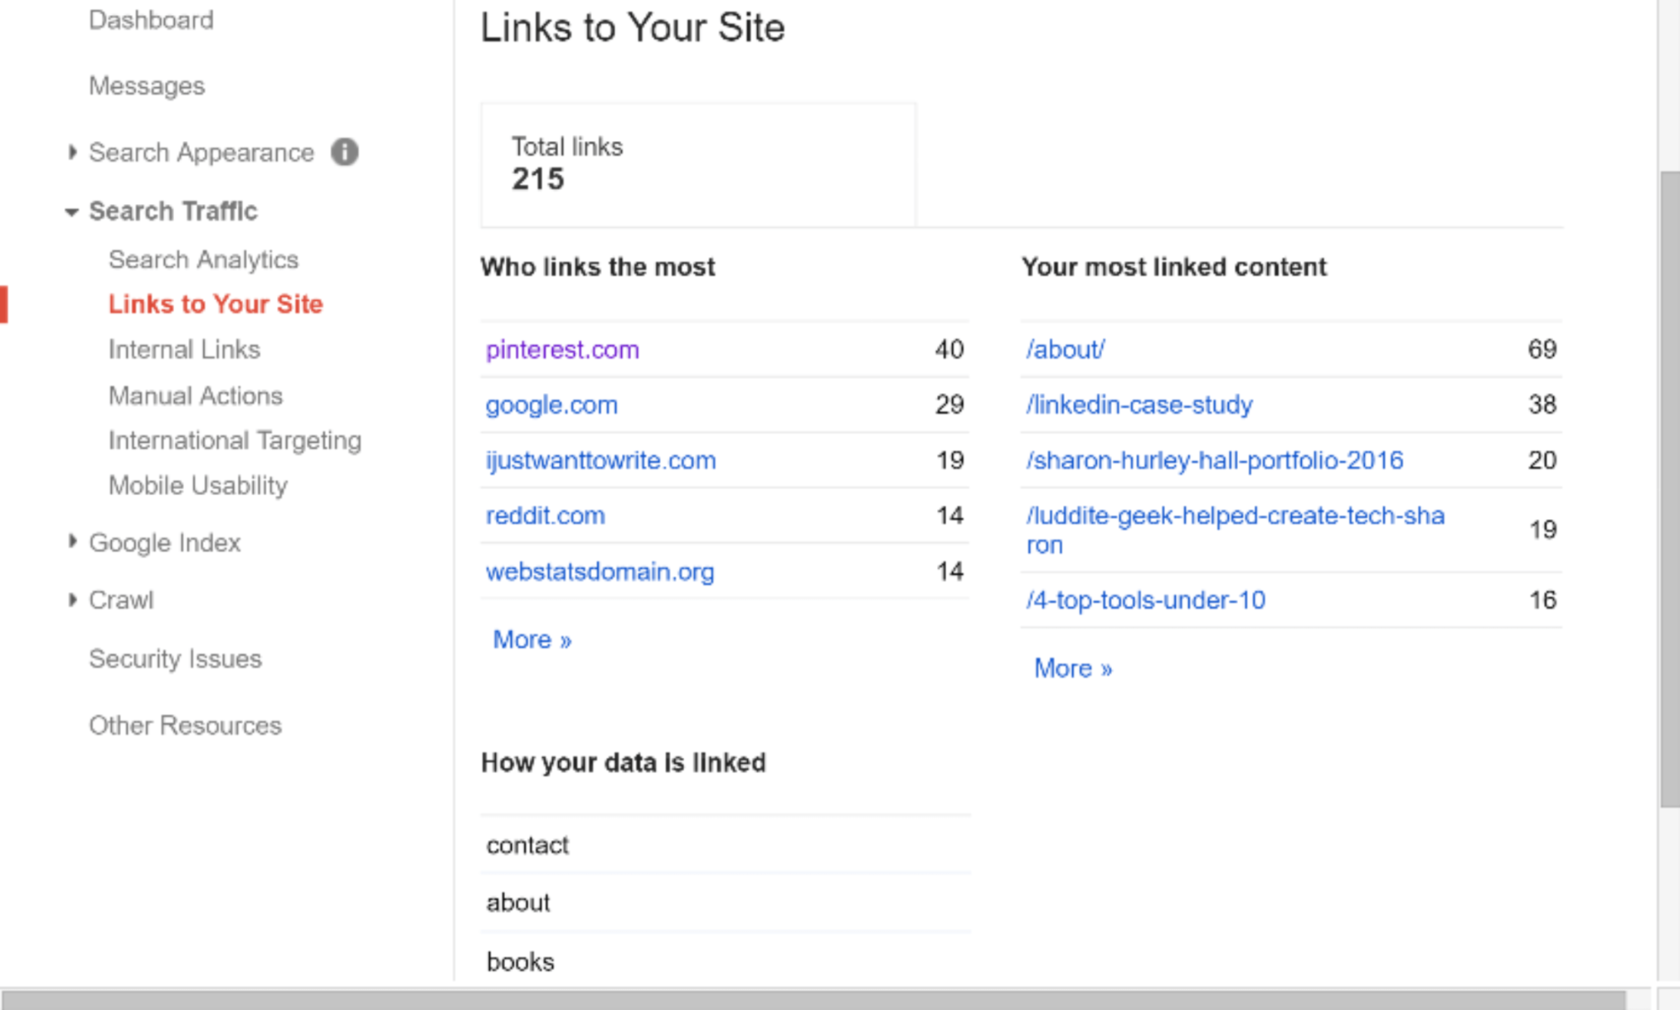The height and width of the screenshot is (1010, 1680).
Task: Click the Search Appearance info icon
Action: tap(345, 152)
